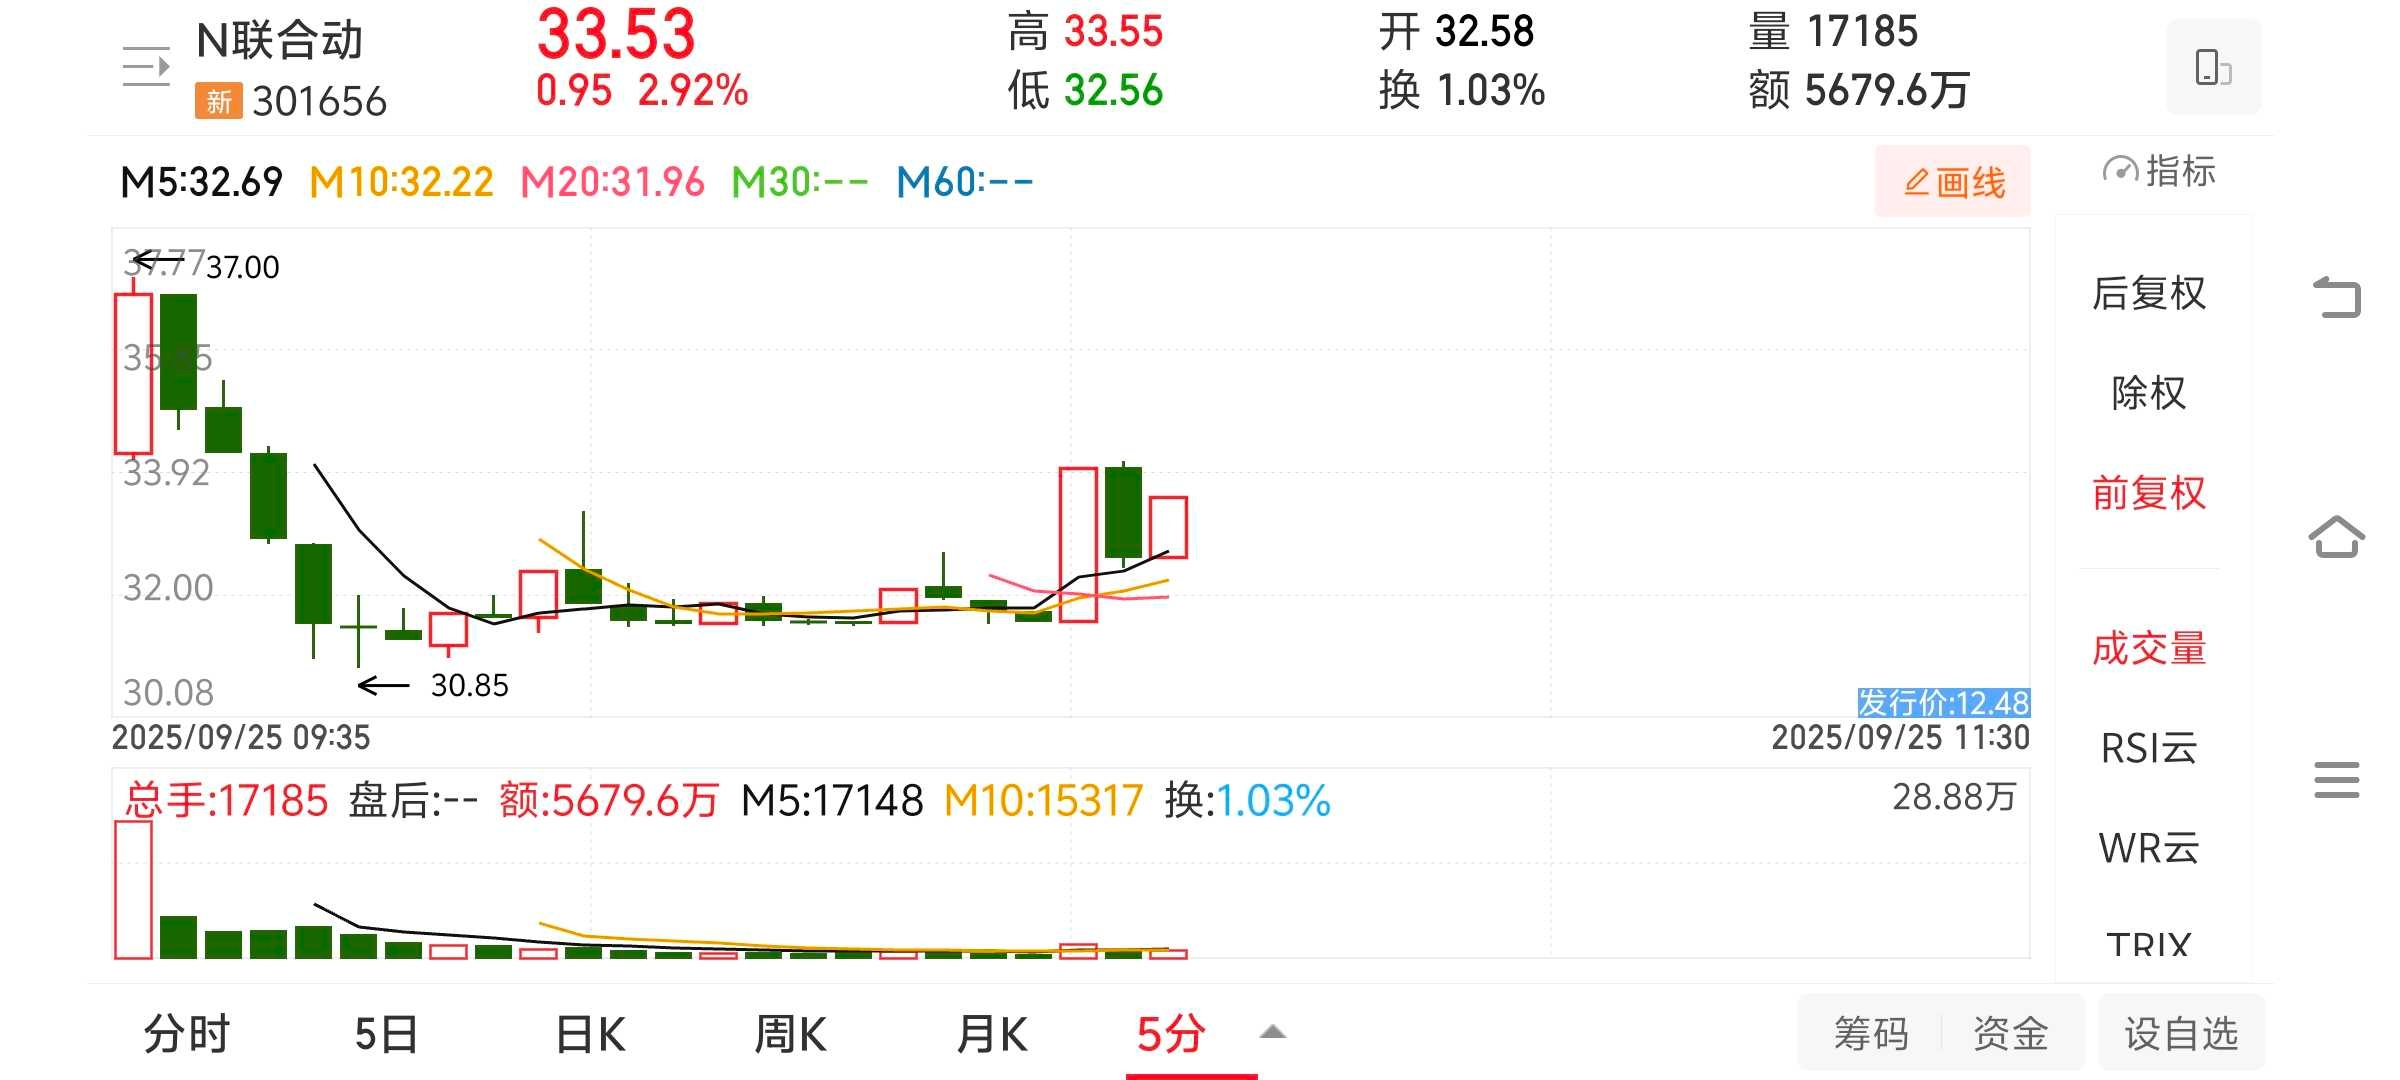Tap the Android home navigation icon
The height and width of the screenshot is (1080, 2400).
(2337, 537)
